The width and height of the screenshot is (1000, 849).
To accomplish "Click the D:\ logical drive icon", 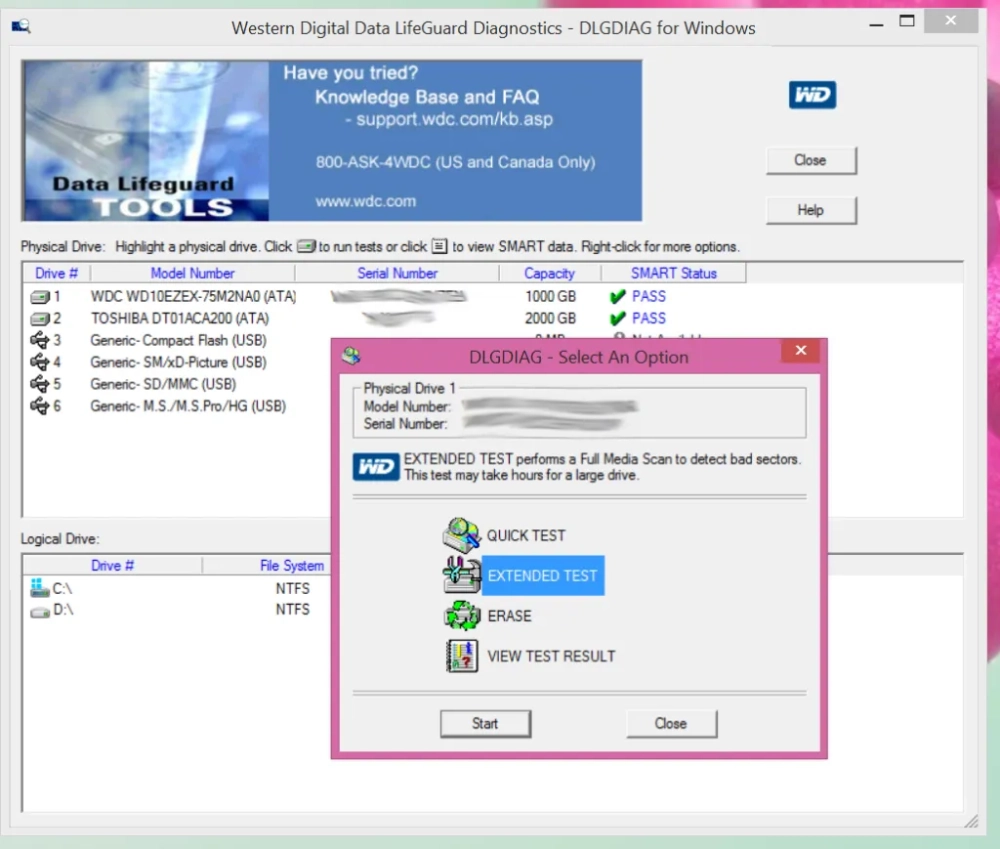I will tap(40, 612).
